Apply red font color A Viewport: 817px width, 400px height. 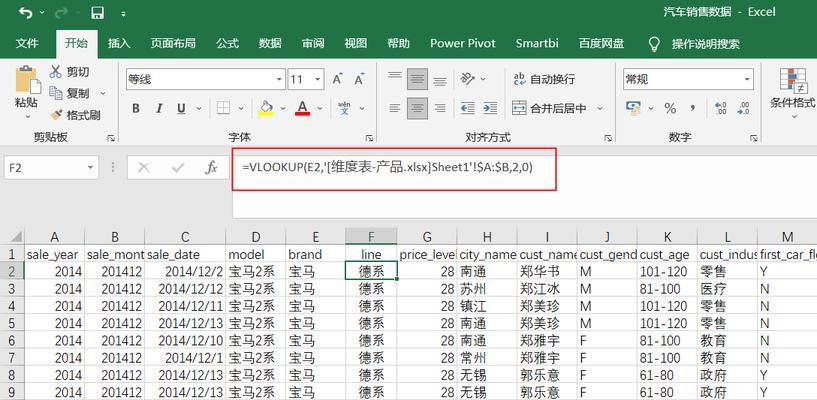tap(303, 108)
